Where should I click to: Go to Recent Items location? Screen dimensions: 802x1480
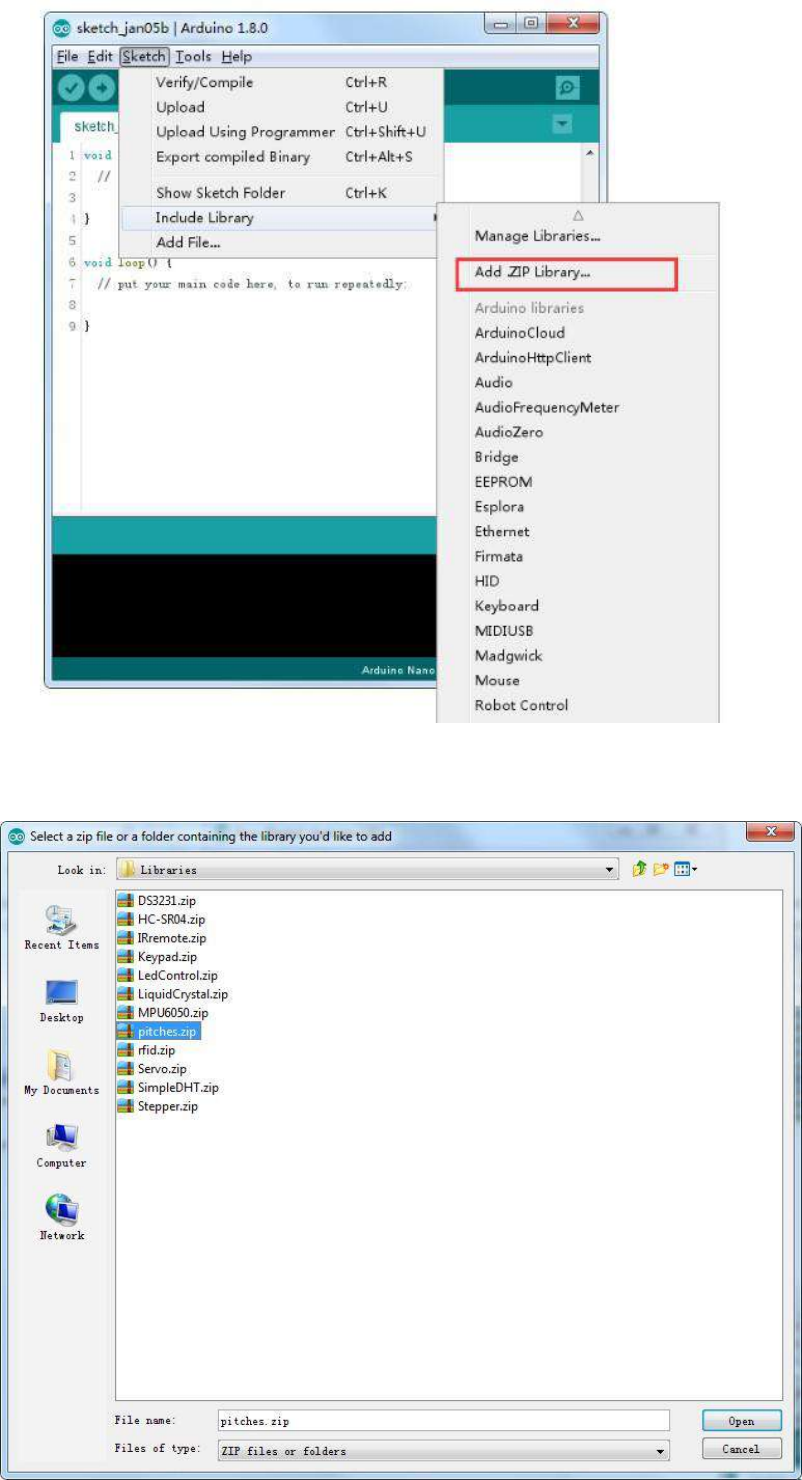[62, 929]
